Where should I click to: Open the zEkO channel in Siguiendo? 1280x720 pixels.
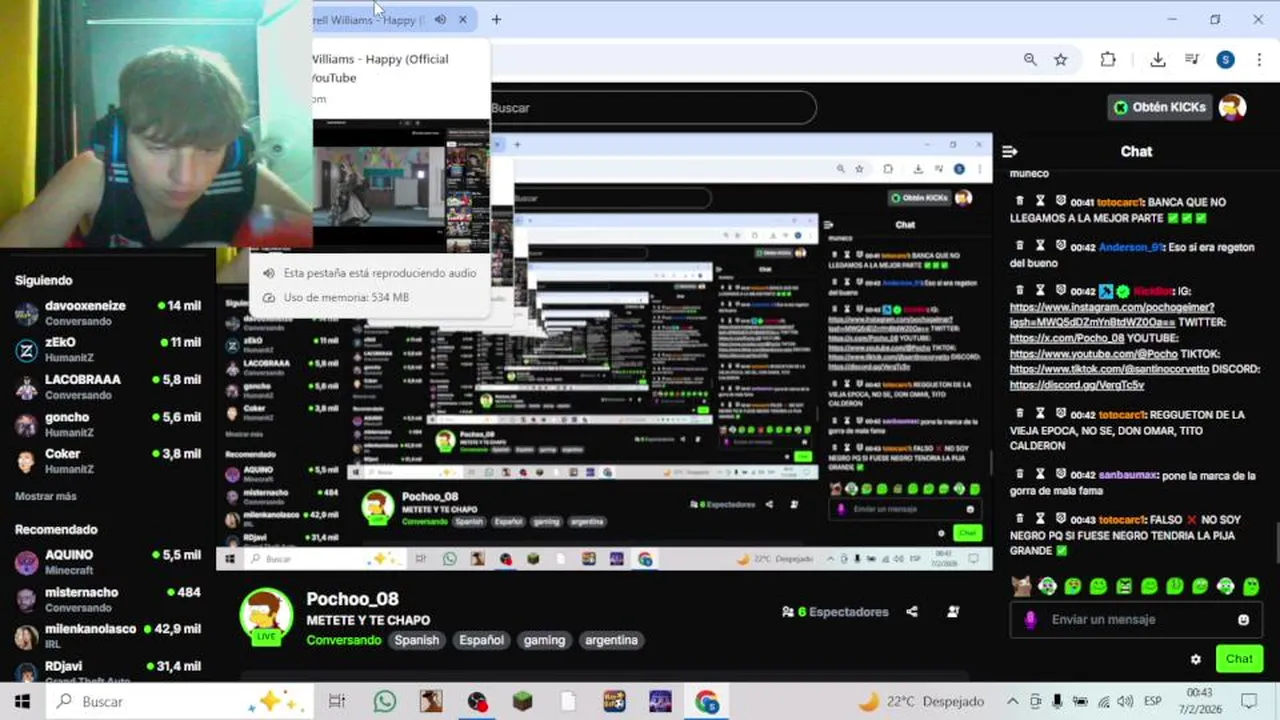[108, 350]
